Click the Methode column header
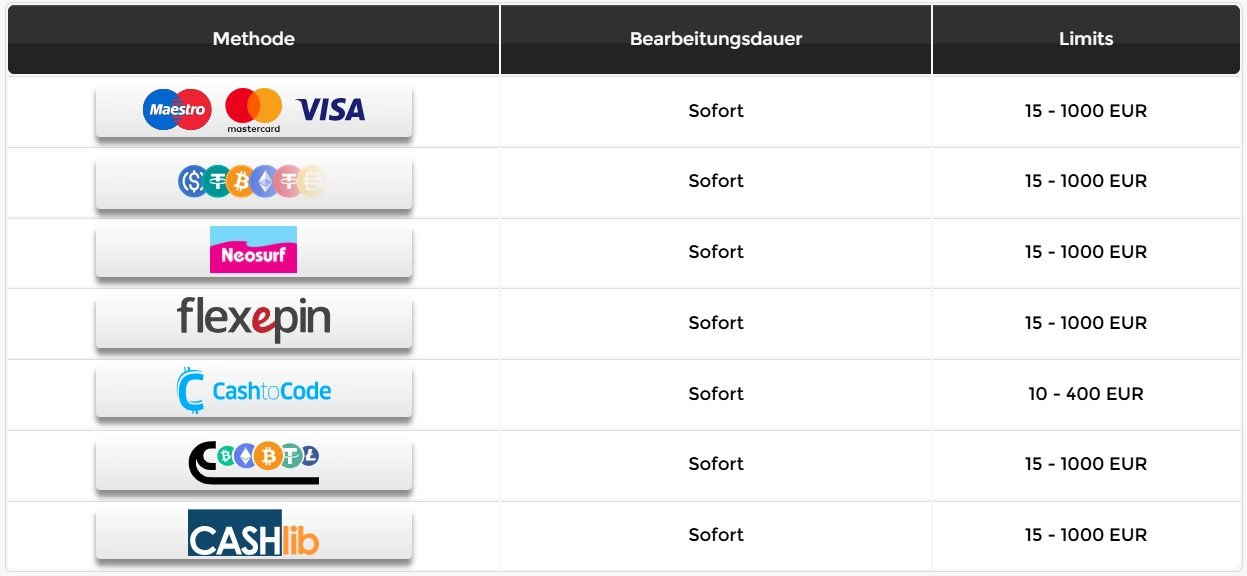 click(x=254, y=40)
